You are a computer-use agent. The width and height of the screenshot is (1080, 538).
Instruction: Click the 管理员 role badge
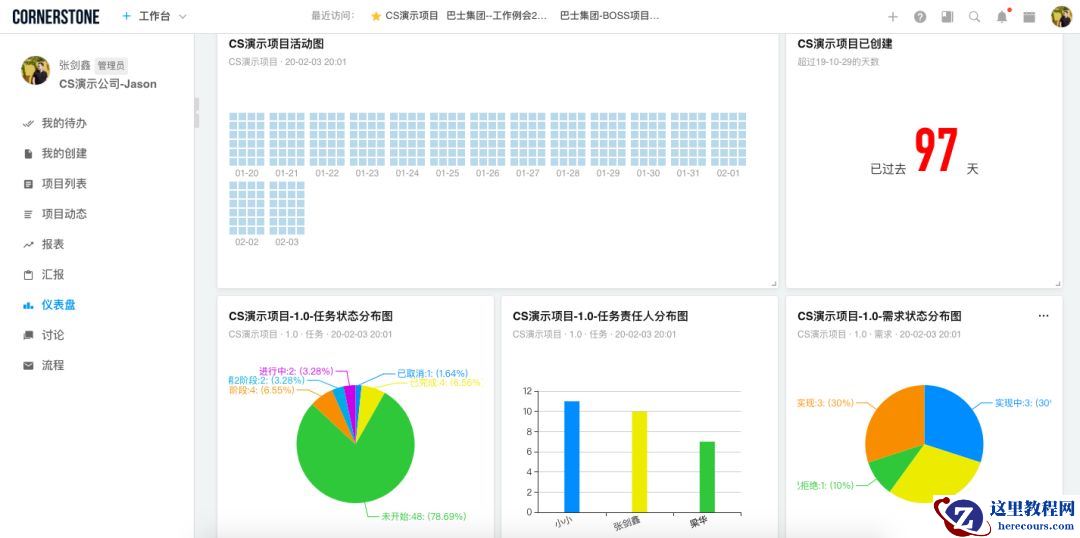click(110, 66)
